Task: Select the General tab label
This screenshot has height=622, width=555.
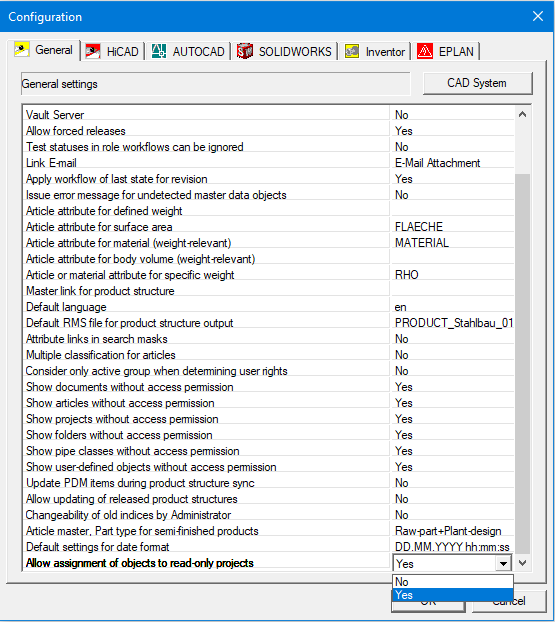Action: click(x=54, y=50)
